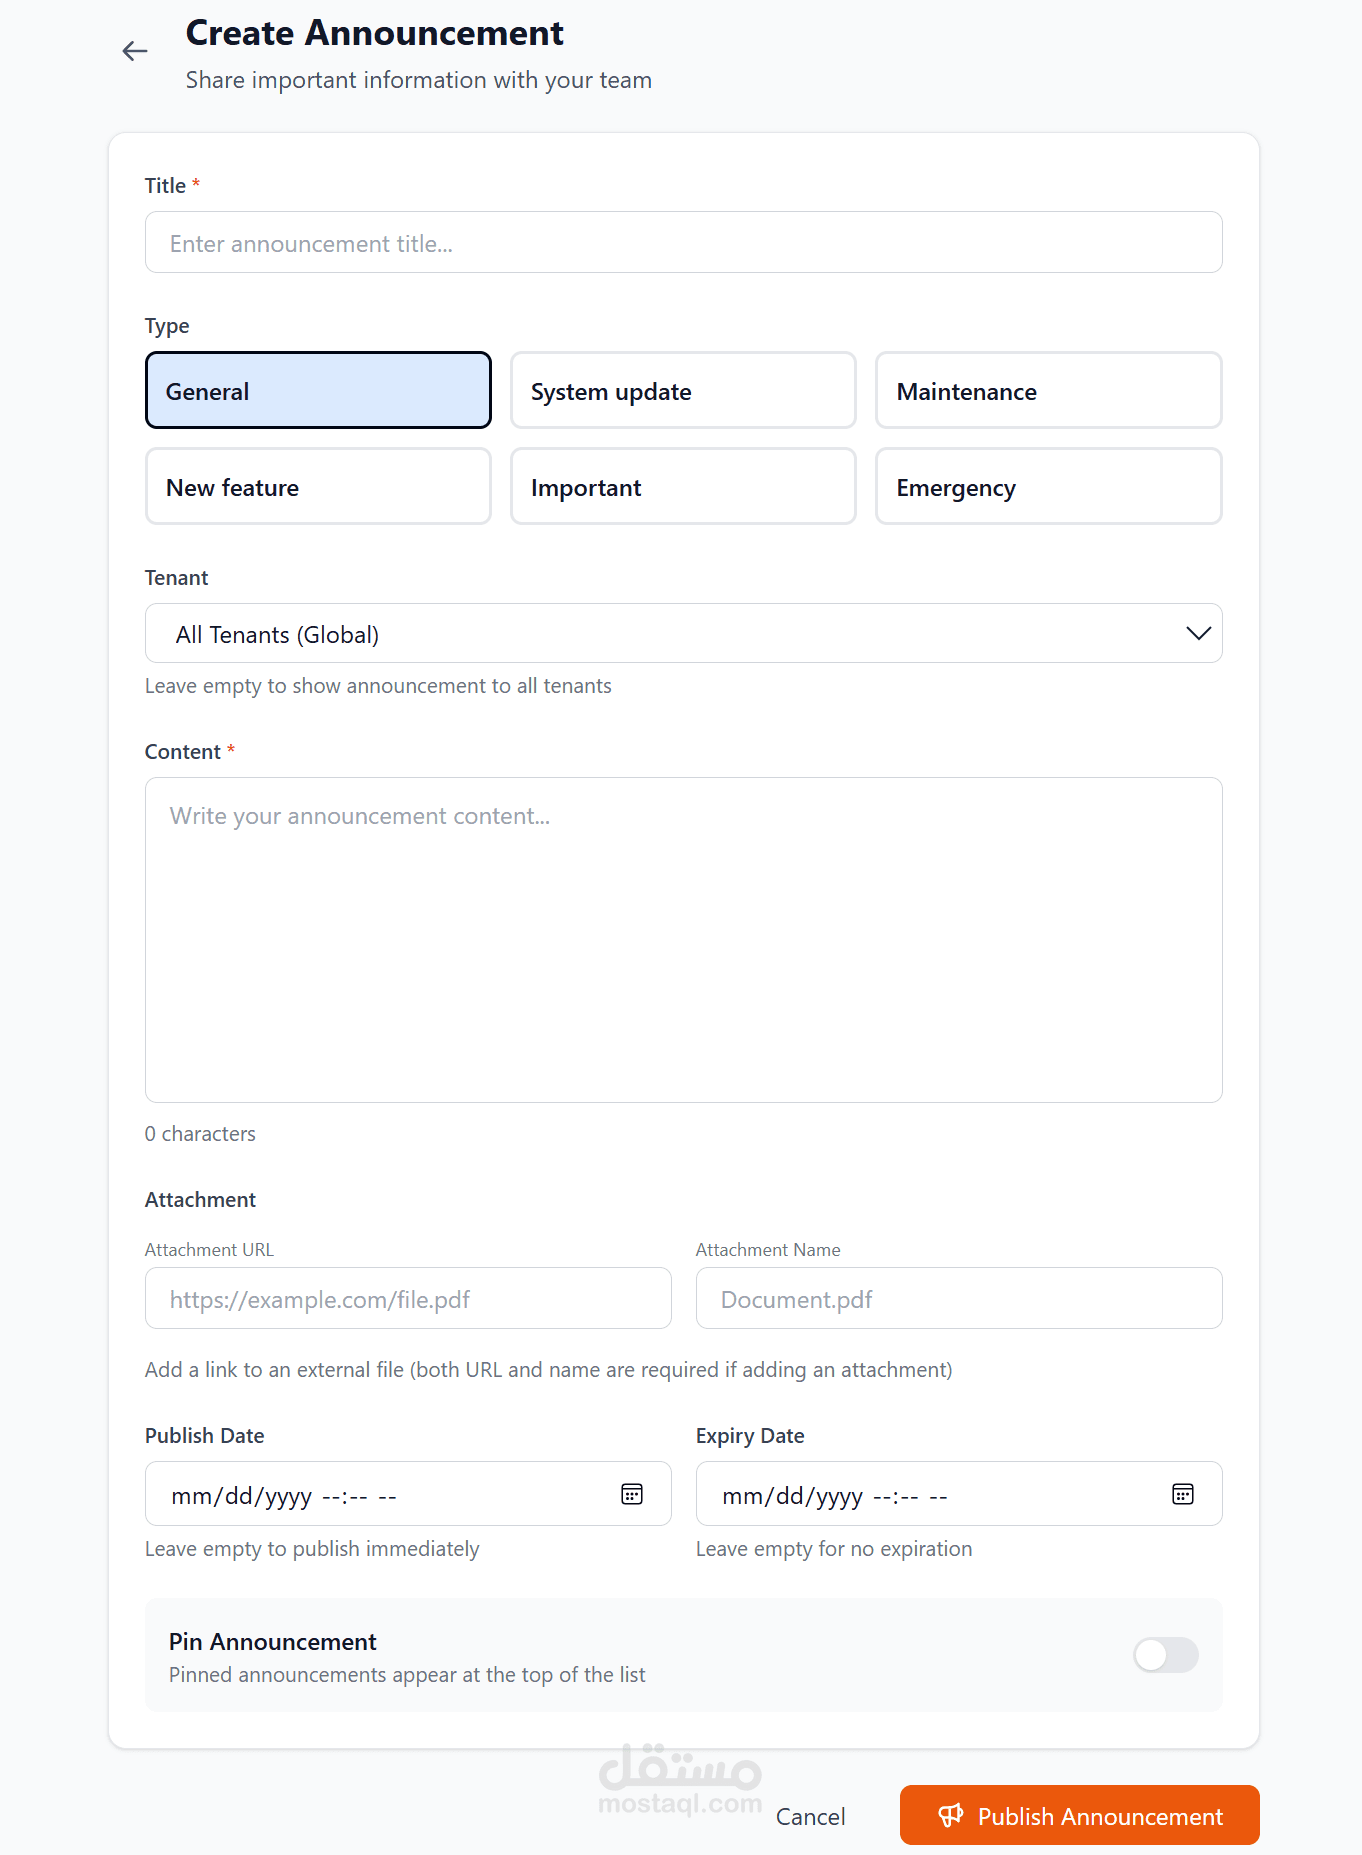Click the Tenant dropdown chevron arrow
This screenshot has height=1855, width=1362.
pos(1198,633)
